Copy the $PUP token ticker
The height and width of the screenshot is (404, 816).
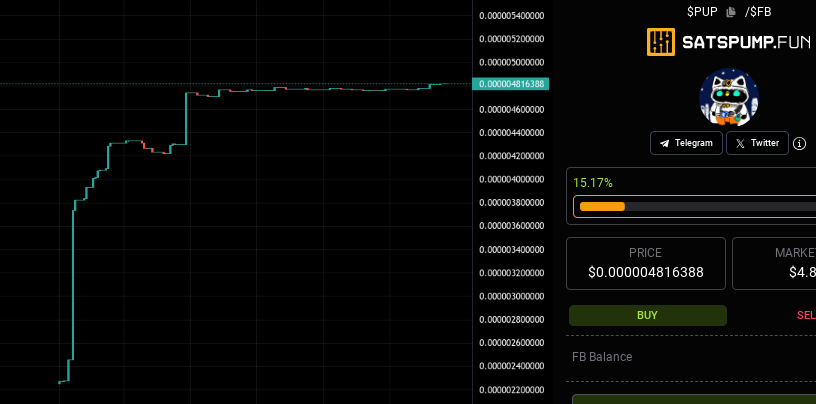click(x=731, y=12)
